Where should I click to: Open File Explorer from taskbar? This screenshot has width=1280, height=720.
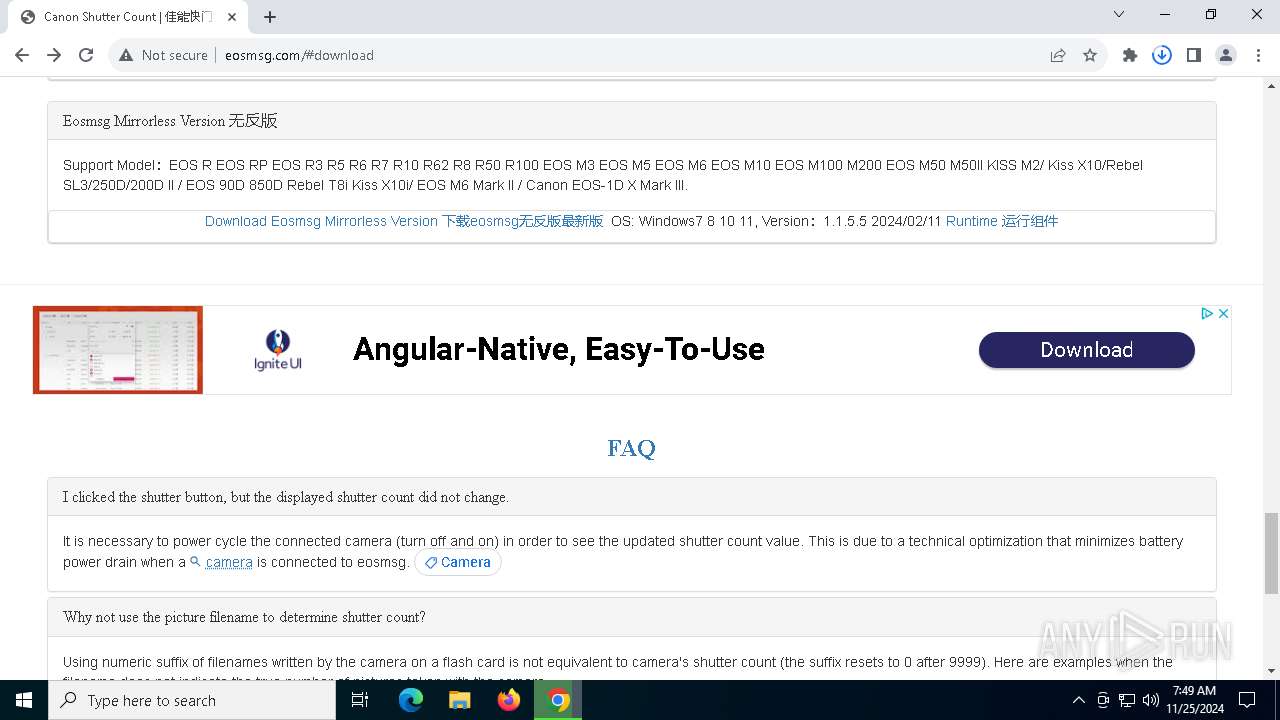[x=460, y=700]
